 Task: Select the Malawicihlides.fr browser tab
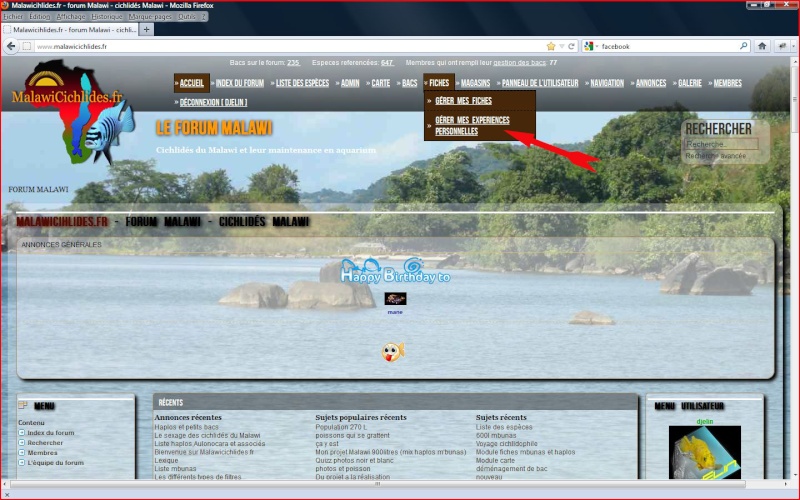[70, 30]
